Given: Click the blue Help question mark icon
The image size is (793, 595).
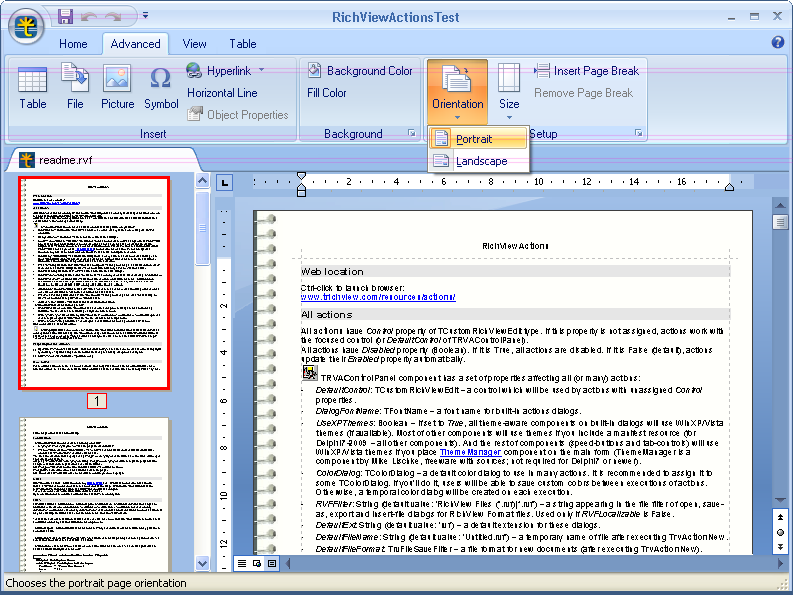Looking at the screenshot, I should point(778,43).
